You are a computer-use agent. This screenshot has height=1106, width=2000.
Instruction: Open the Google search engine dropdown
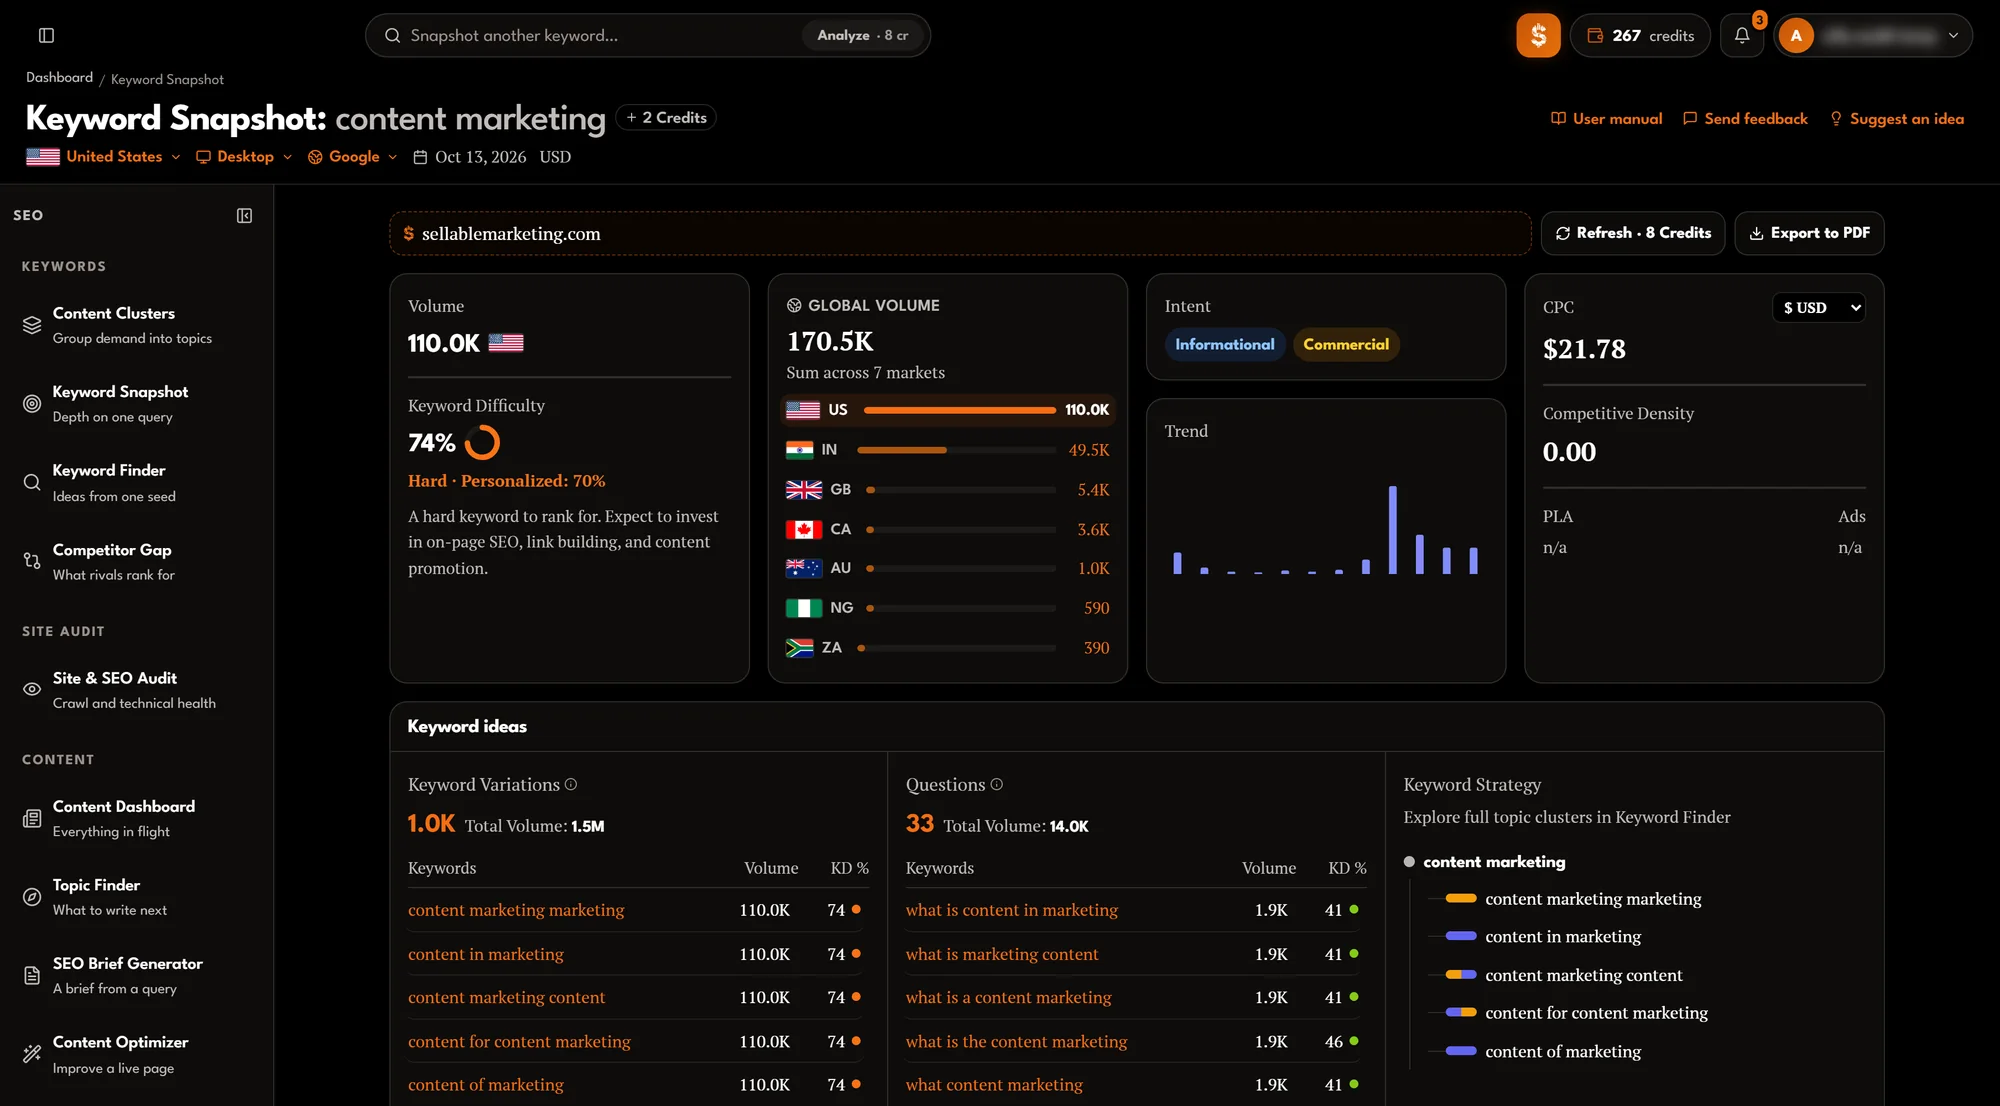click(x=352, y=157)
